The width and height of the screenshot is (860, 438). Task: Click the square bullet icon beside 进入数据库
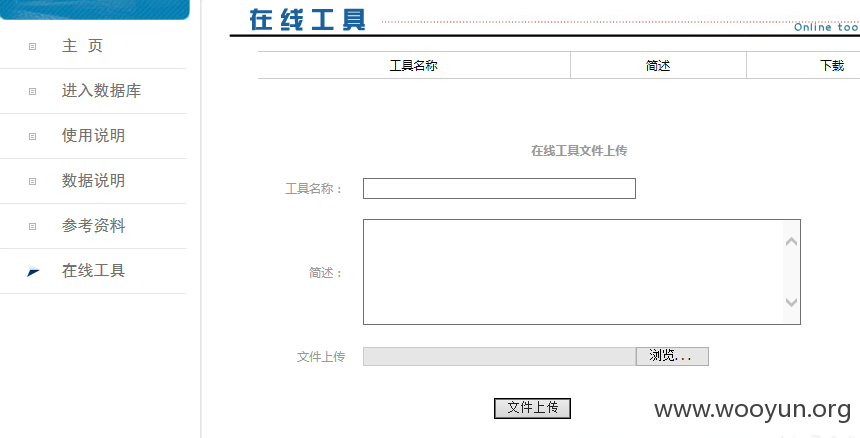click(32, 92)
